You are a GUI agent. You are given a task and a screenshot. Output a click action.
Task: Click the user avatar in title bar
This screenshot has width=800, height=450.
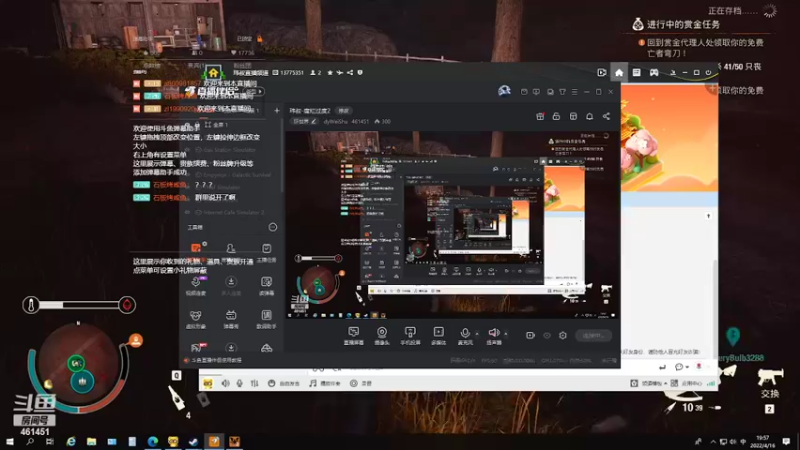click(x=504, y=91)
